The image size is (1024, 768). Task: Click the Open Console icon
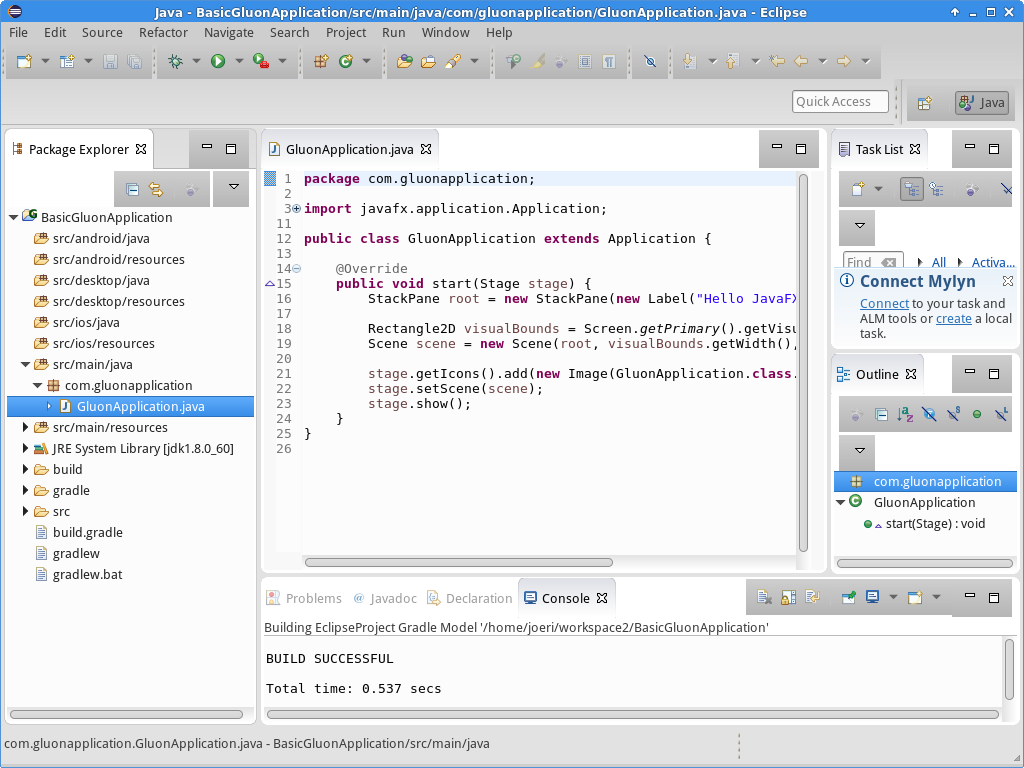pos(915,597)
